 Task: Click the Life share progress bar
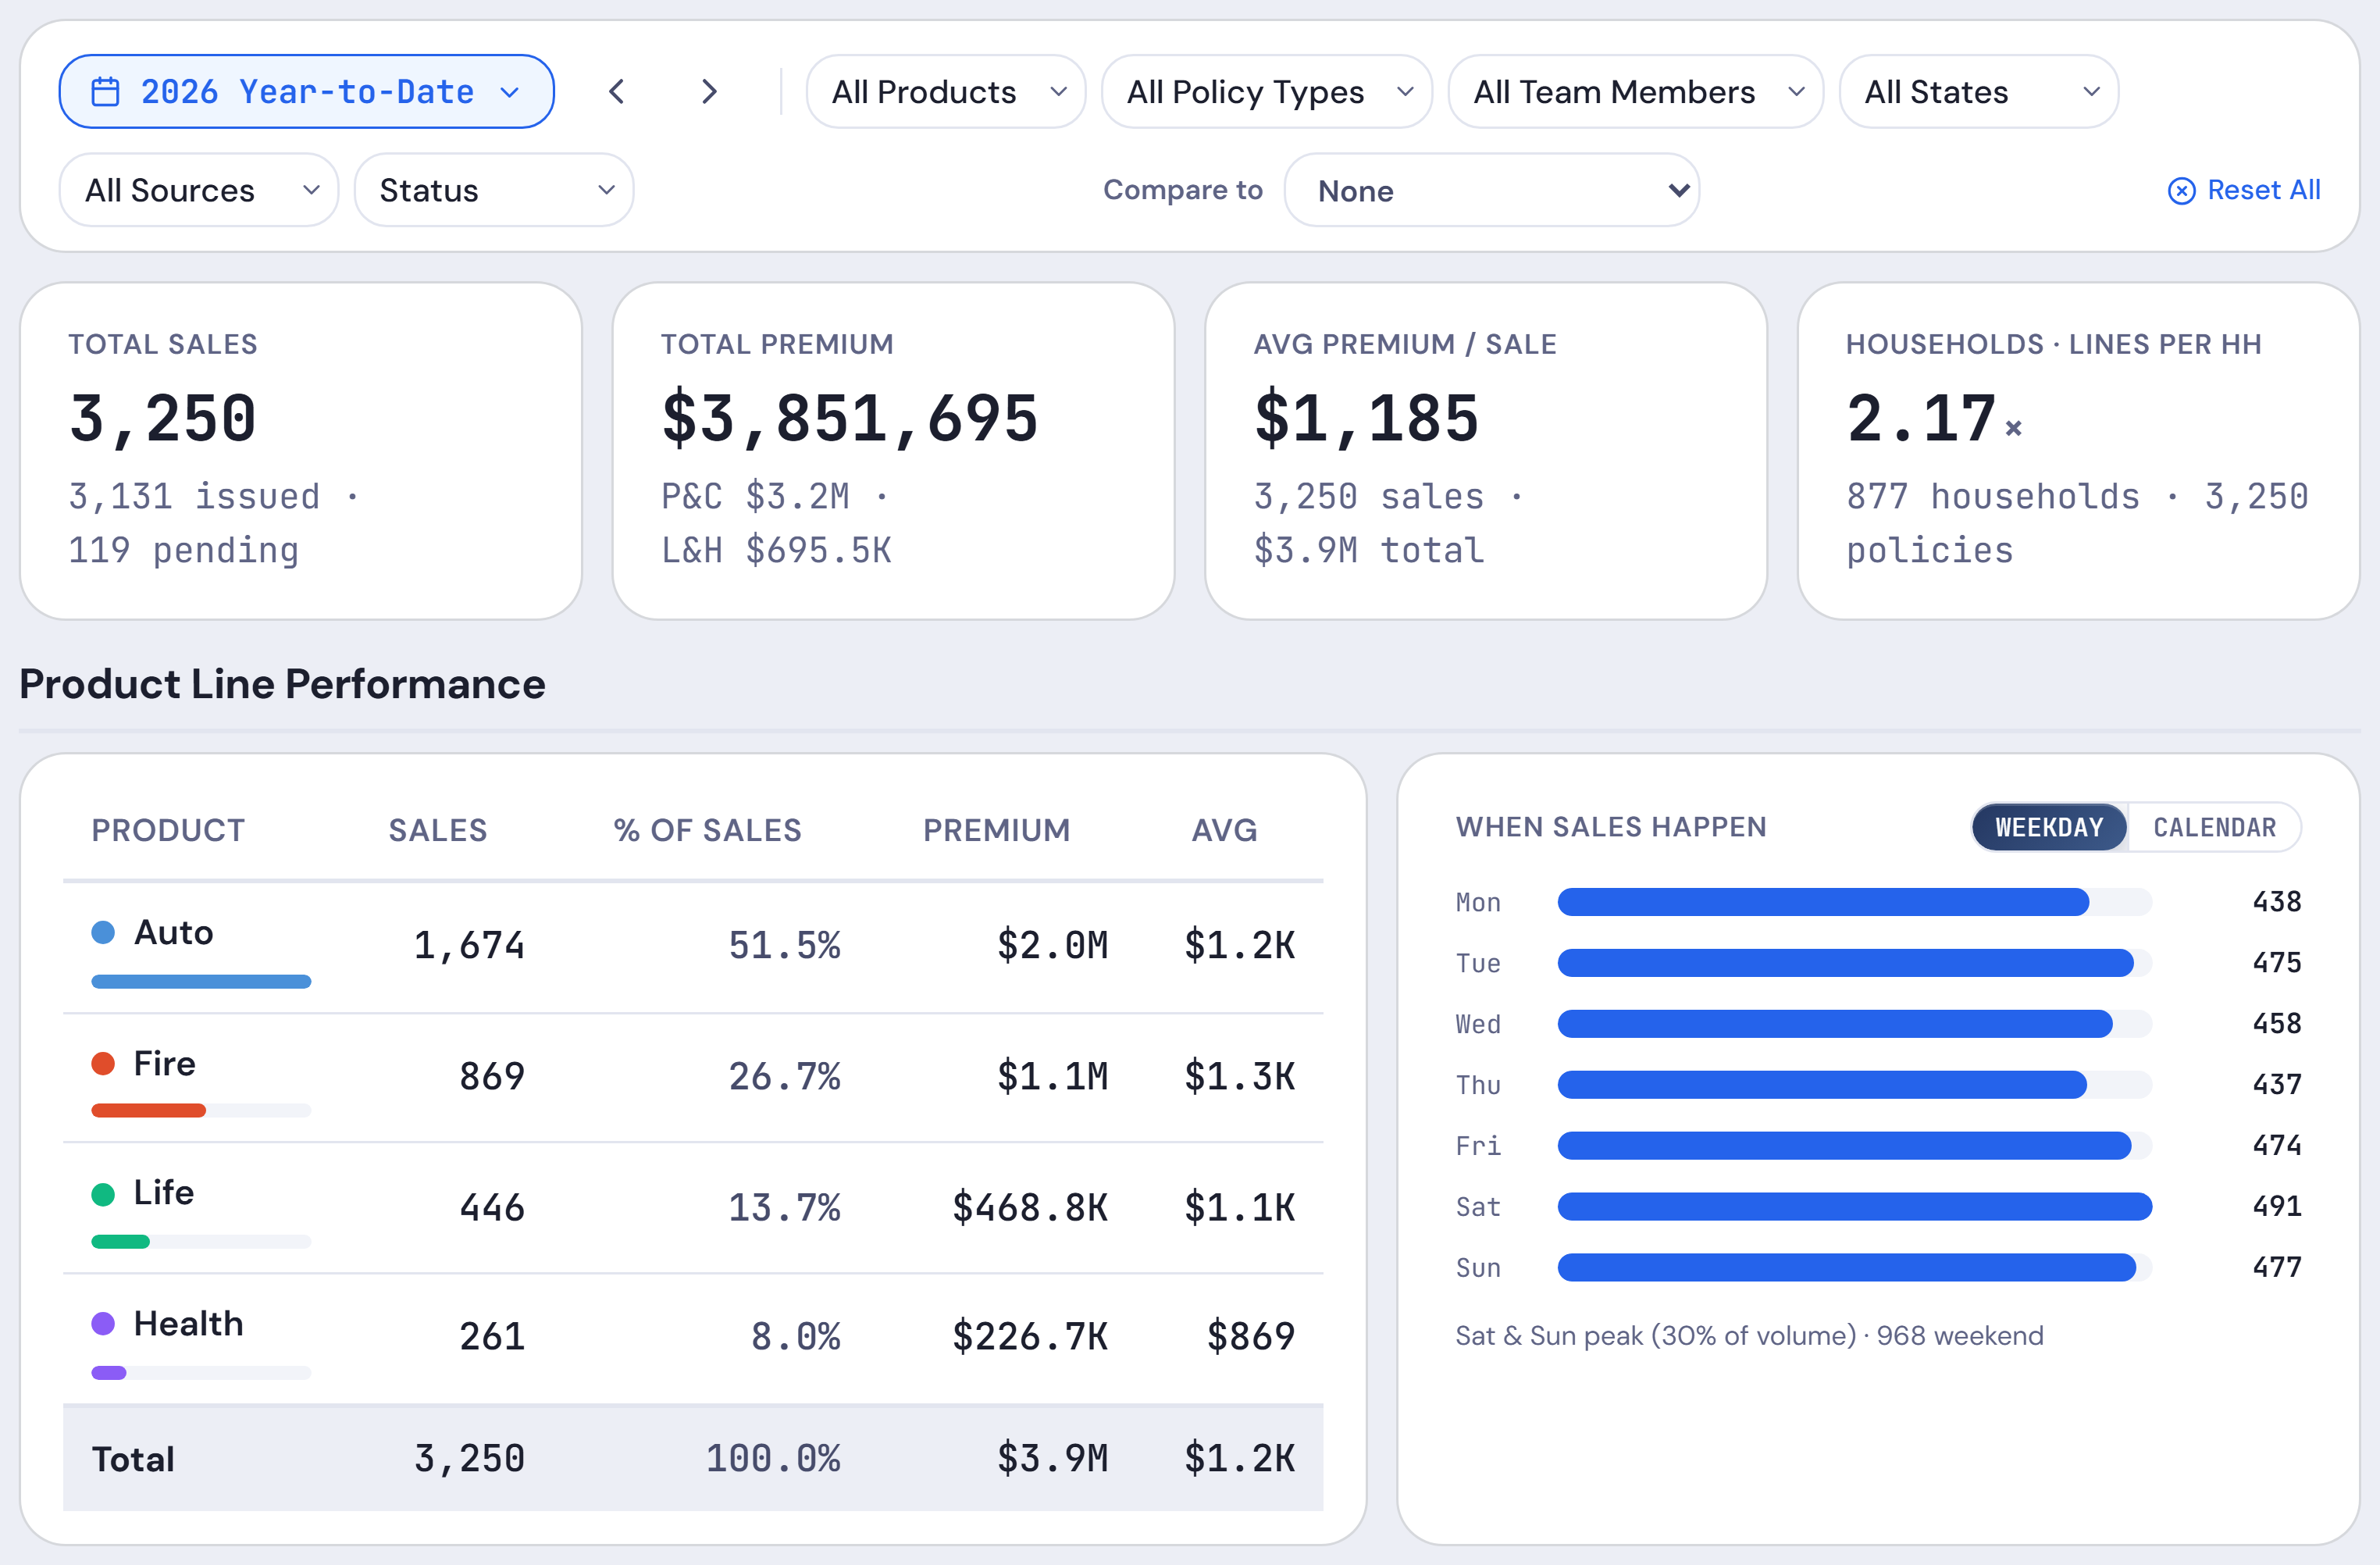coord(201,1242)
